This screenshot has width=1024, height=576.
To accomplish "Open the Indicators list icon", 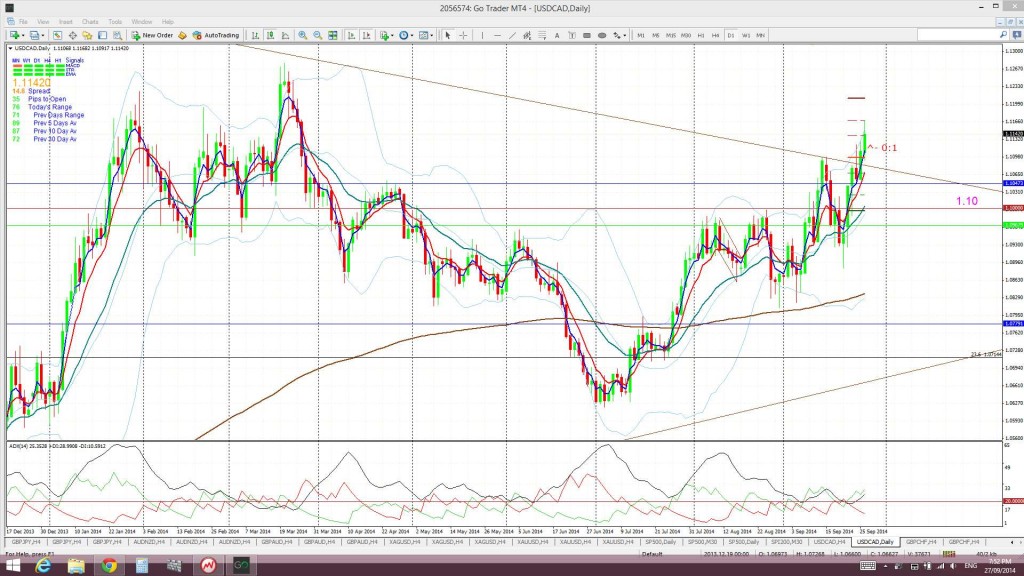I will tap(384, 35).
